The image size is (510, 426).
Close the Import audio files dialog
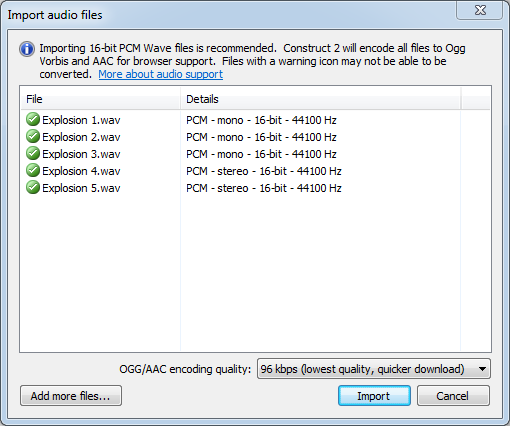click(x=480, y=11)
